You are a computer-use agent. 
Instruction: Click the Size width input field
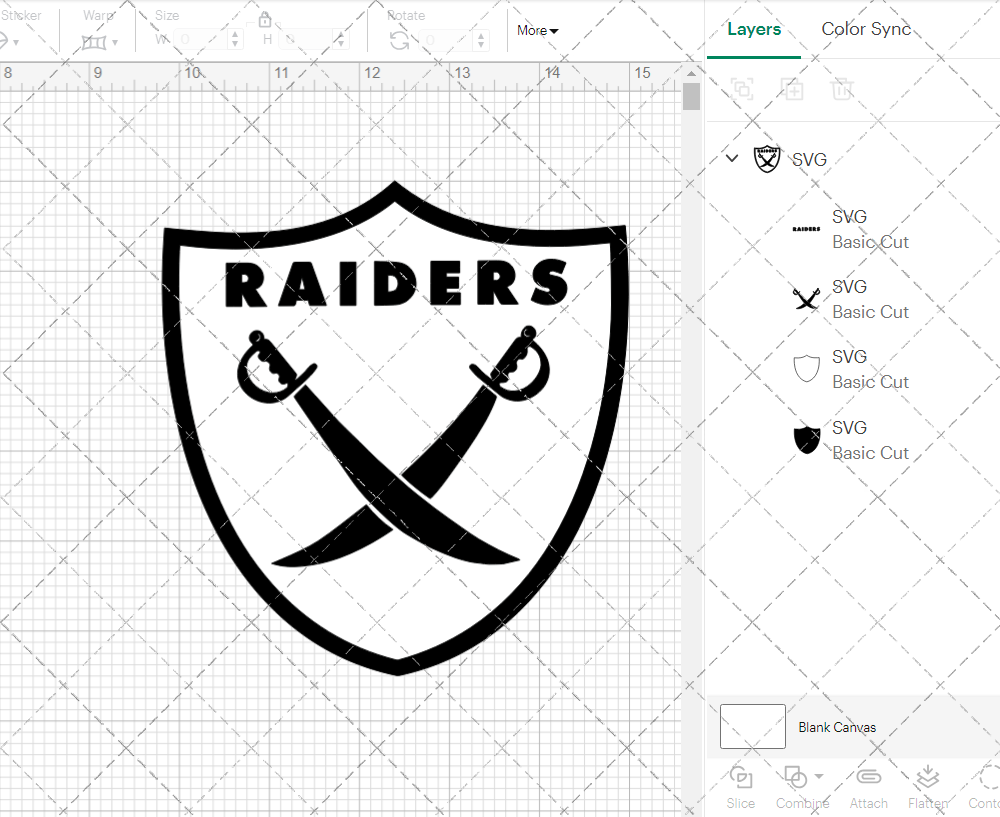click(x=200, y=40)
